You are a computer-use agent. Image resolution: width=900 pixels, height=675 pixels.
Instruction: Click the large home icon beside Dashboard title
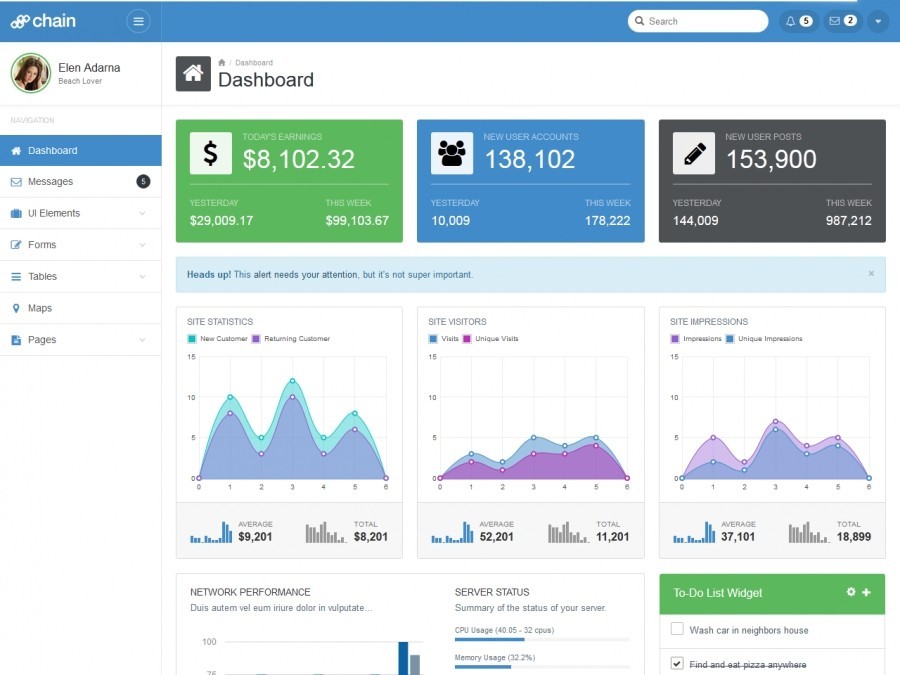[193, 73]
